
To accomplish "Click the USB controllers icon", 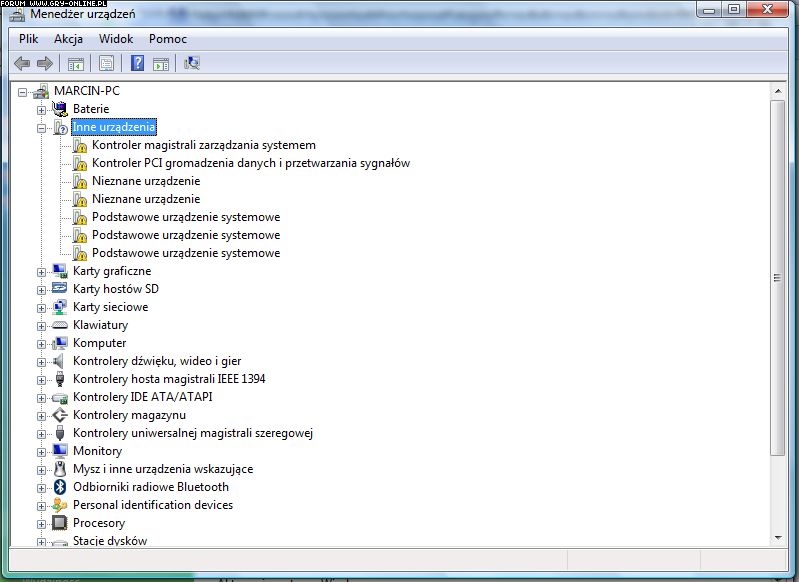I will tap(60, 433).
